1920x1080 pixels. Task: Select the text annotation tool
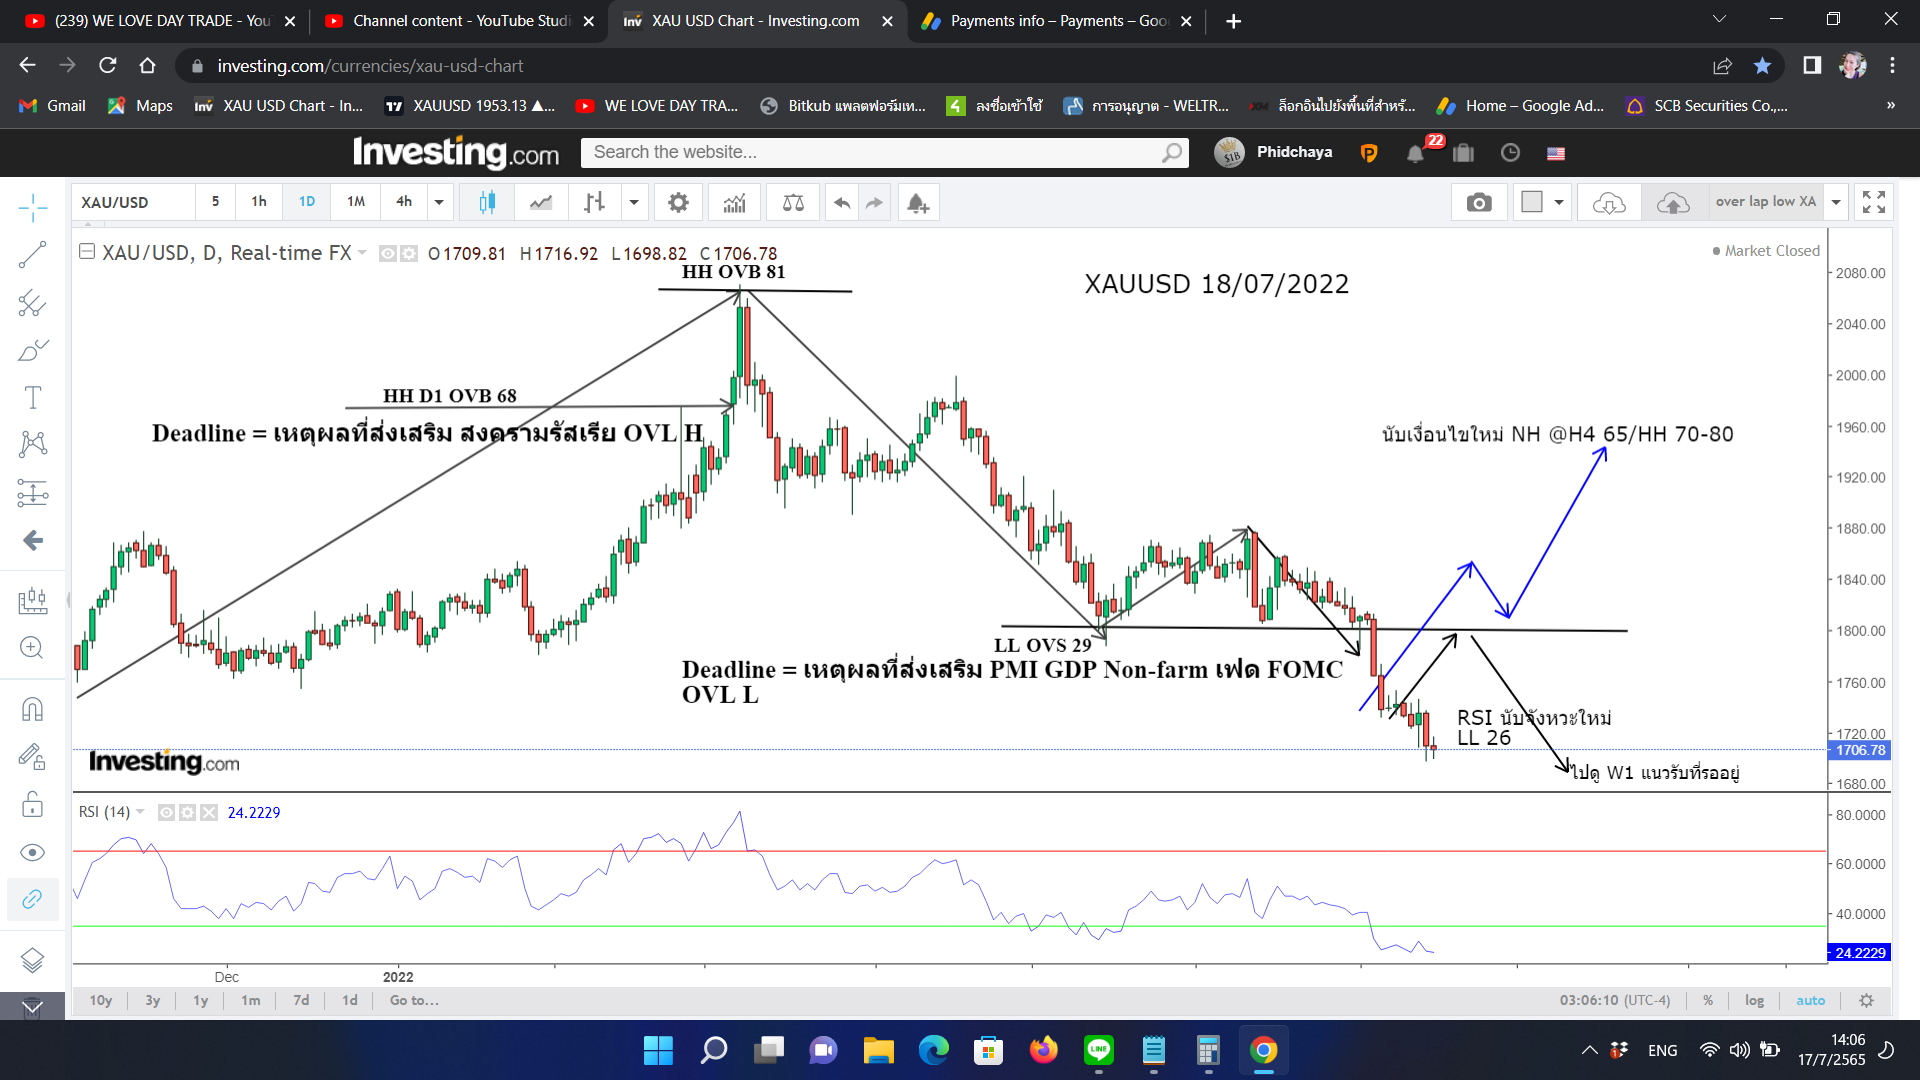pyautogui.click(x=32, y=398)
